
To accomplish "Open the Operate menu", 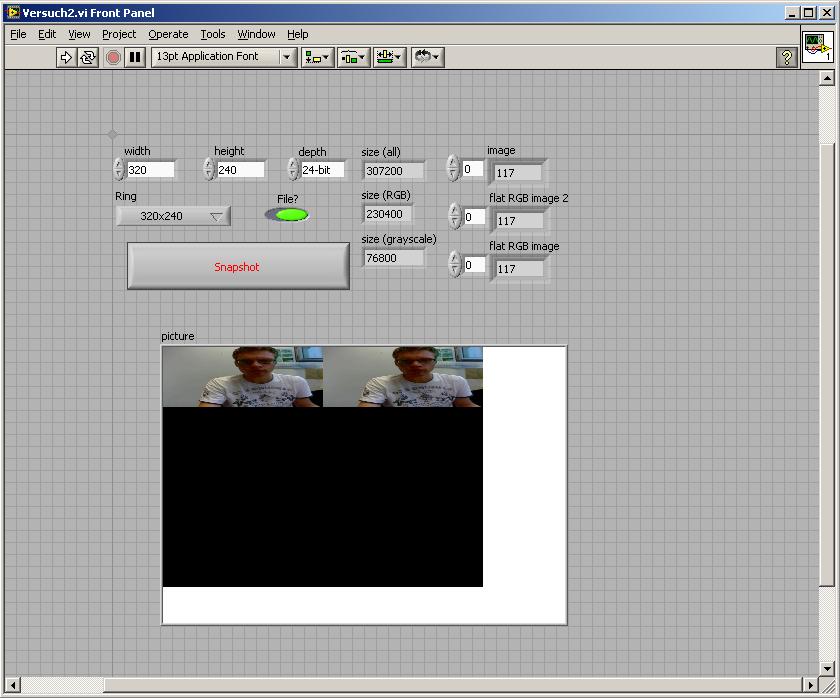I will click(168, 34).
